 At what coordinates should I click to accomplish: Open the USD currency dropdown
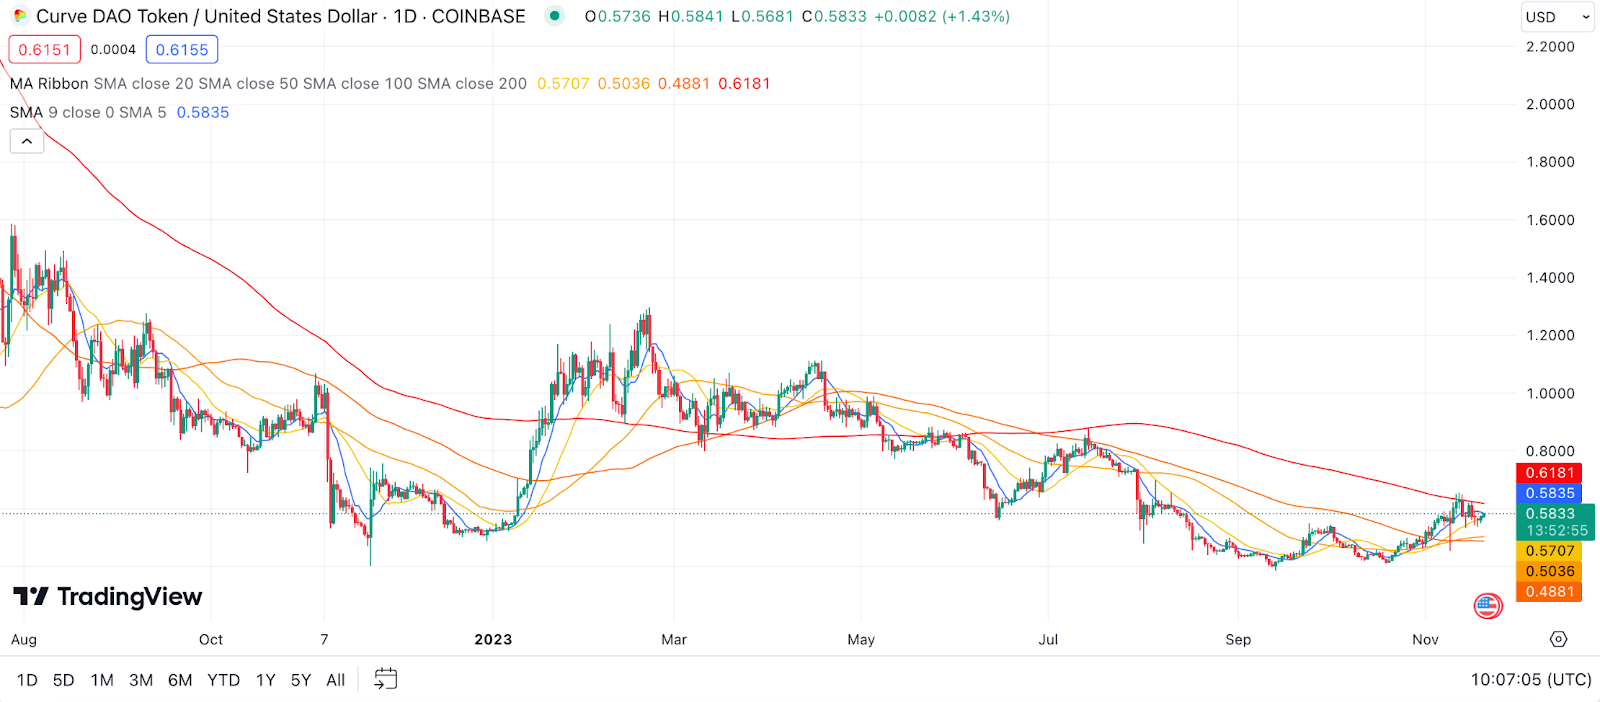tap(1558, 17)
